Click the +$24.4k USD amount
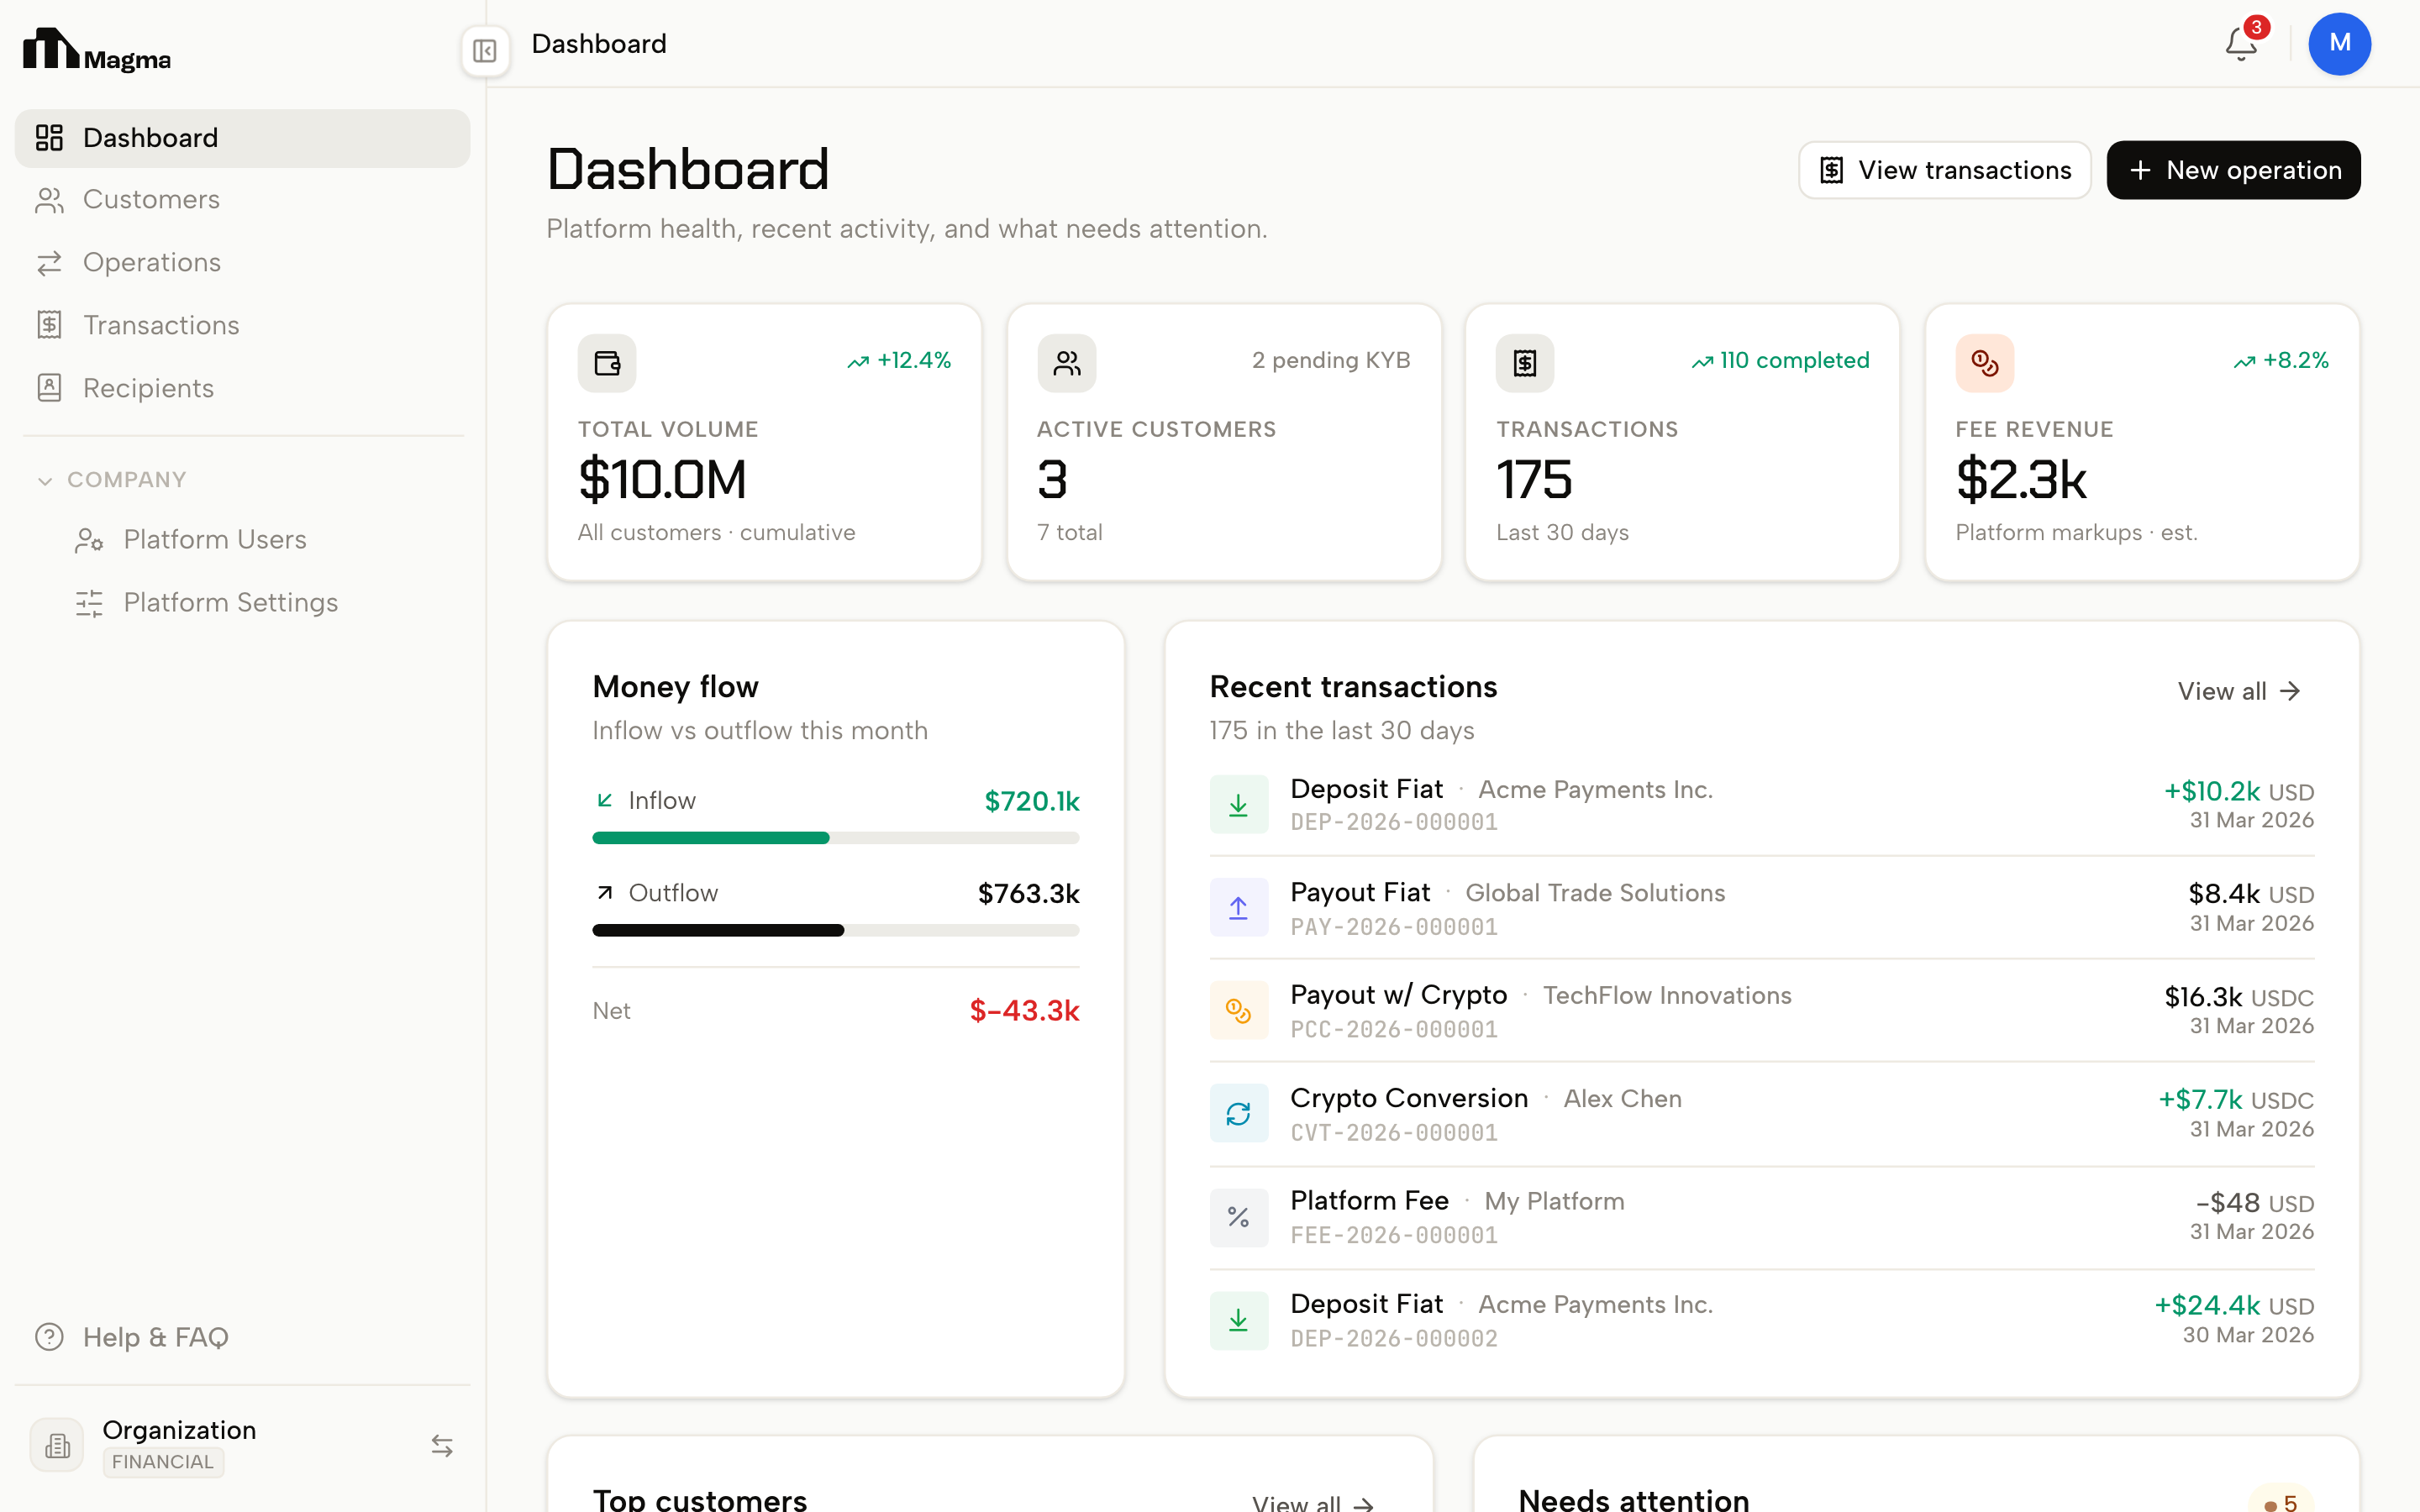 (2234, 1306)
